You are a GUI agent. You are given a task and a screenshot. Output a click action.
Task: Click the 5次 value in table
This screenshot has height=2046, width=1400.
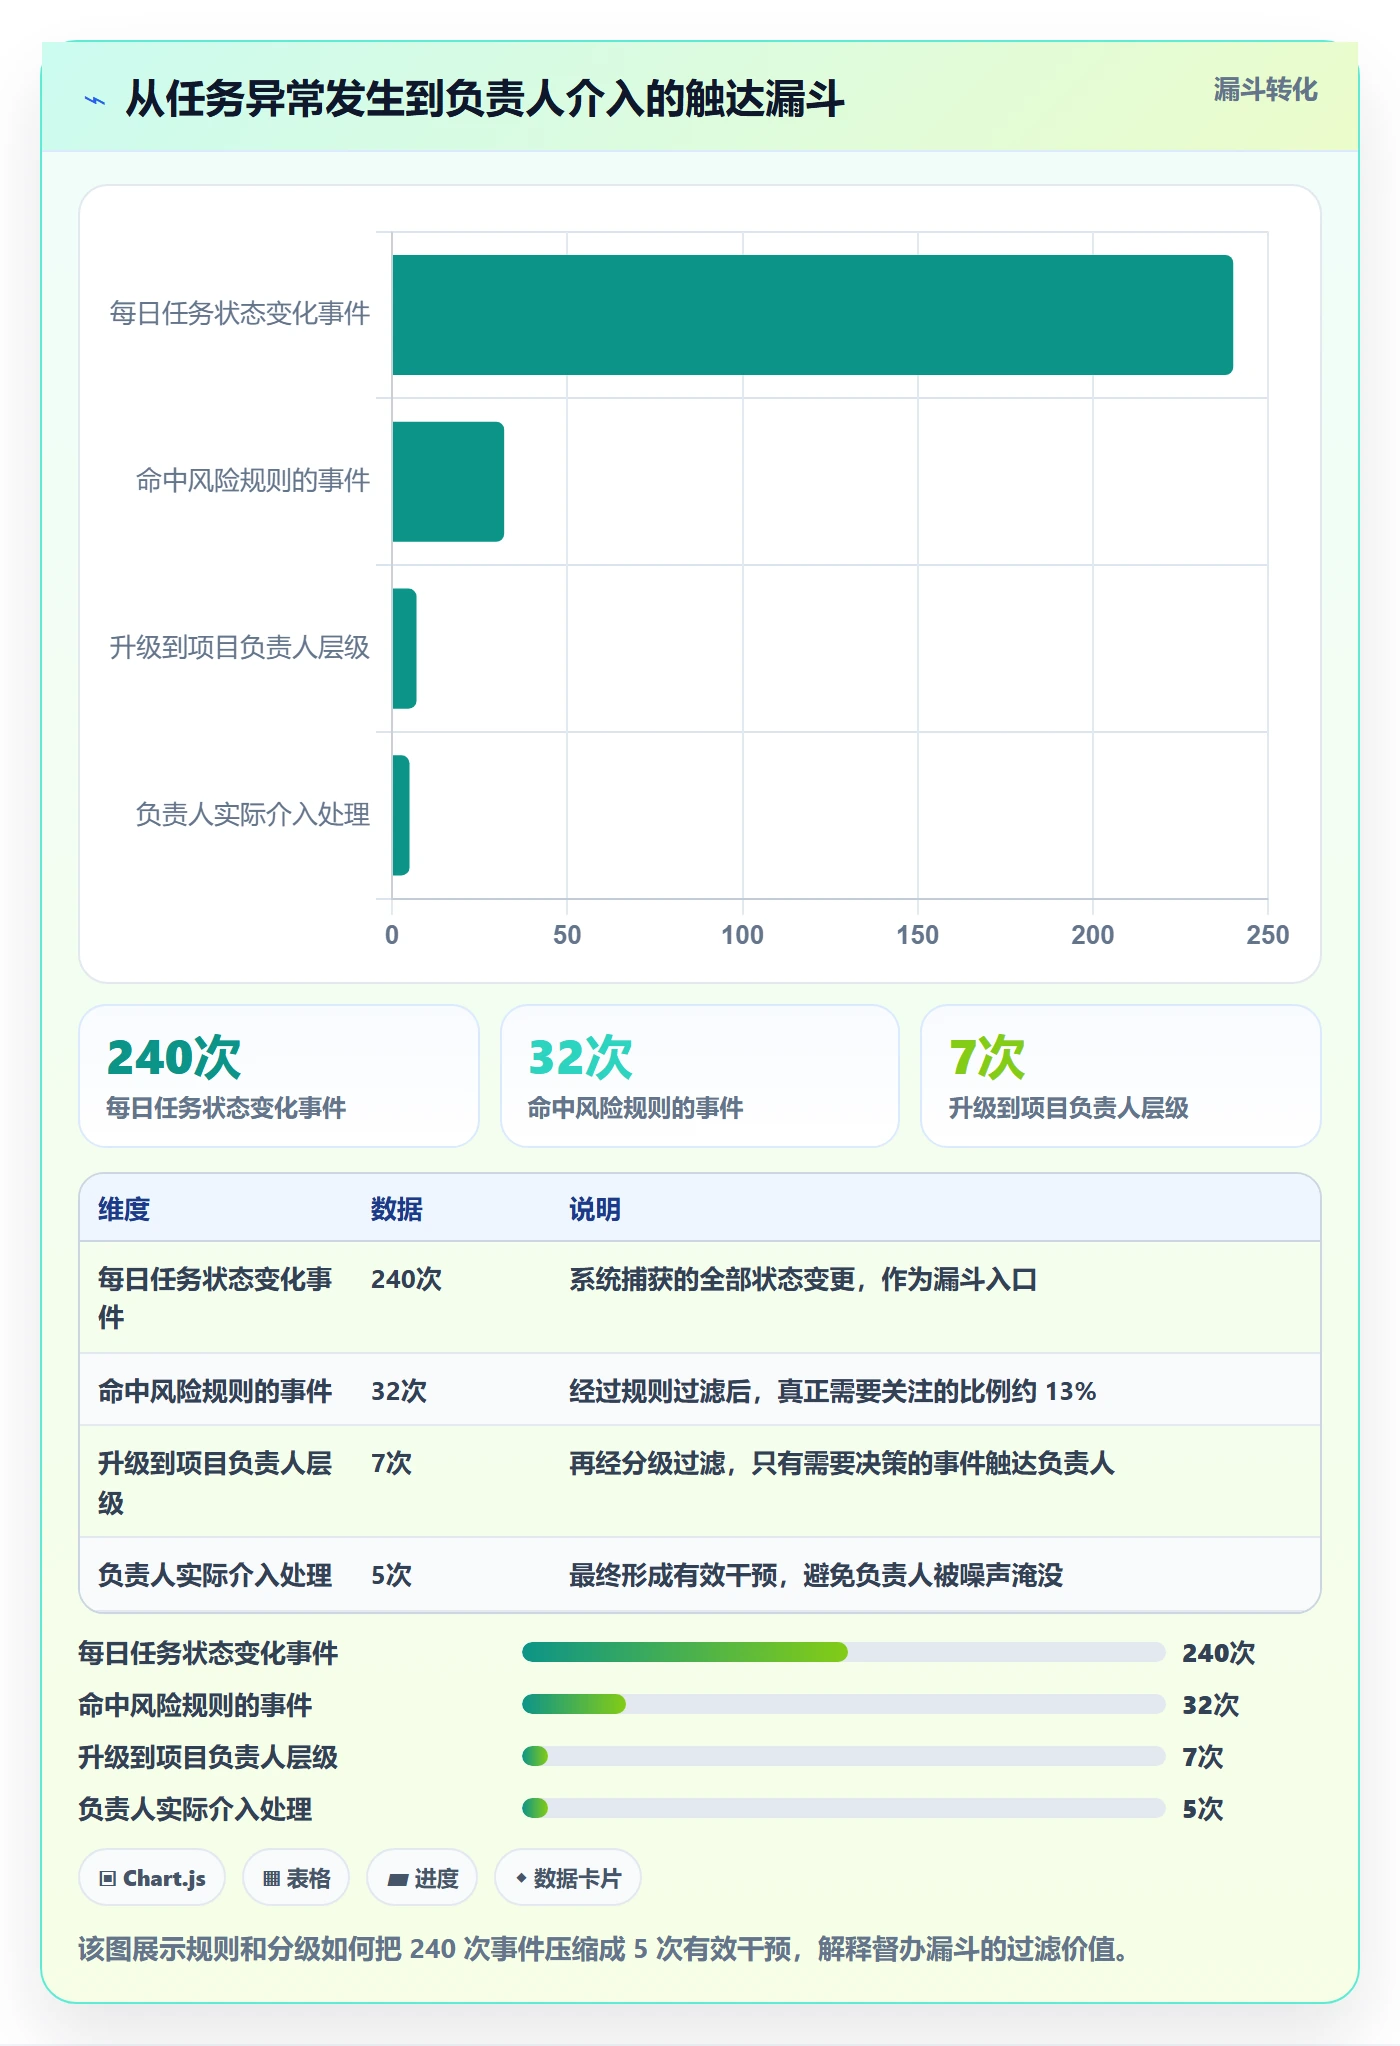(x=391, y=1575)
